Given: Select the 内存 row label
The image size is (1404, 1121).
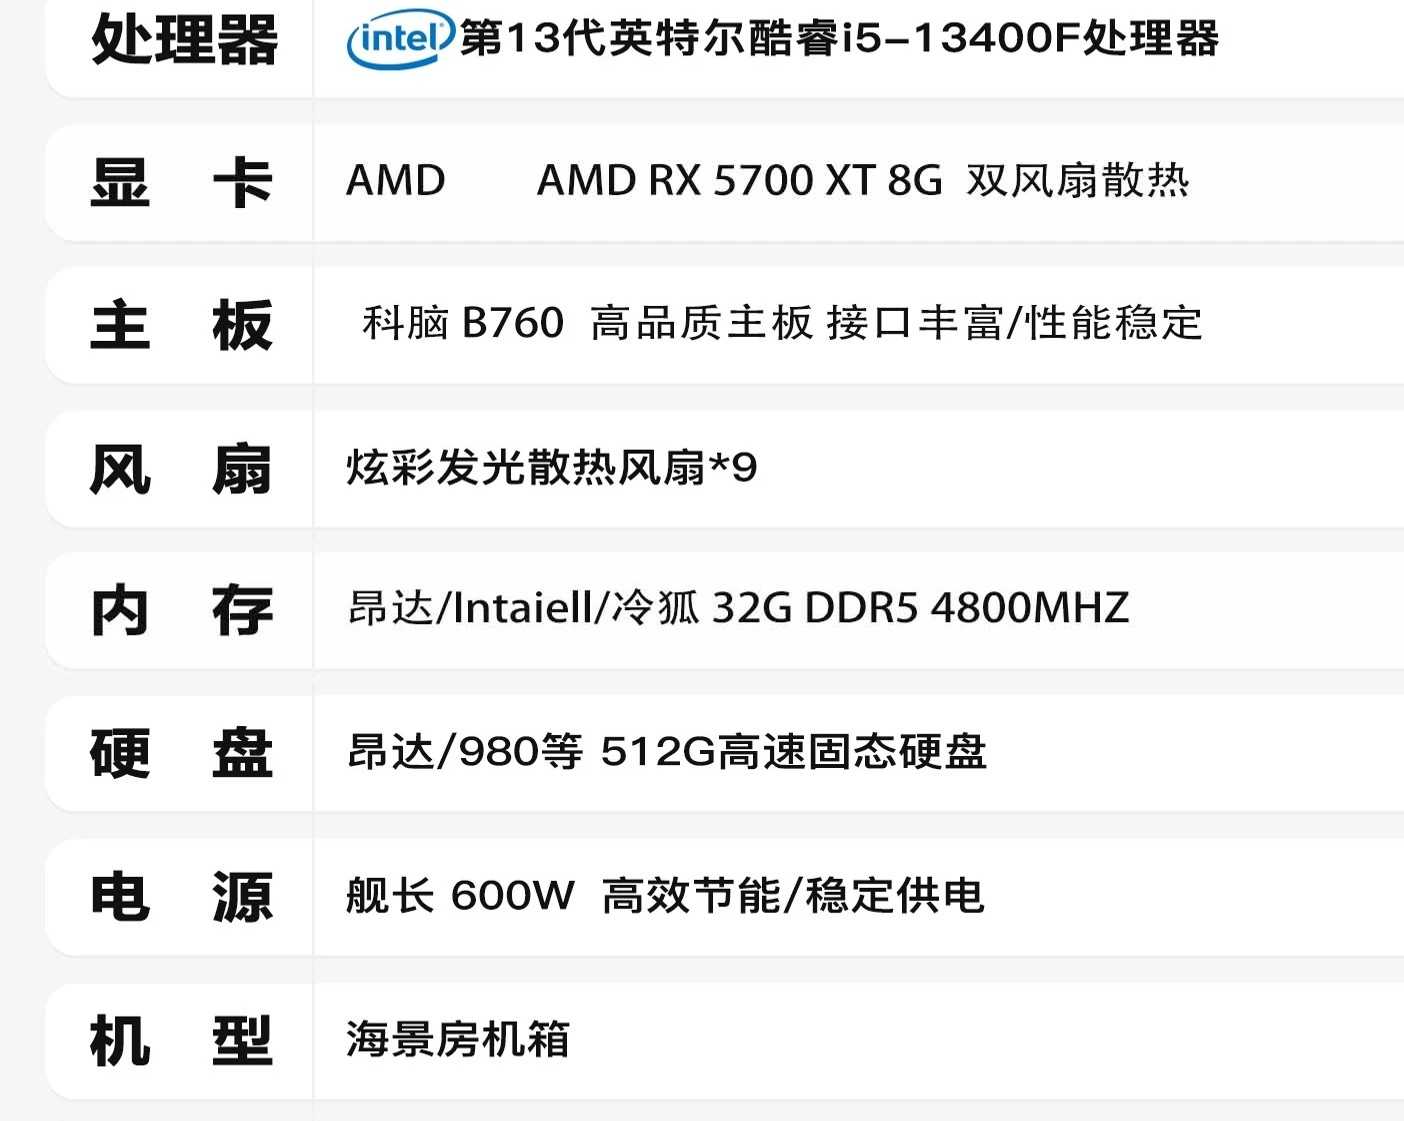Looking at the screenshot, I should (181, 611).
